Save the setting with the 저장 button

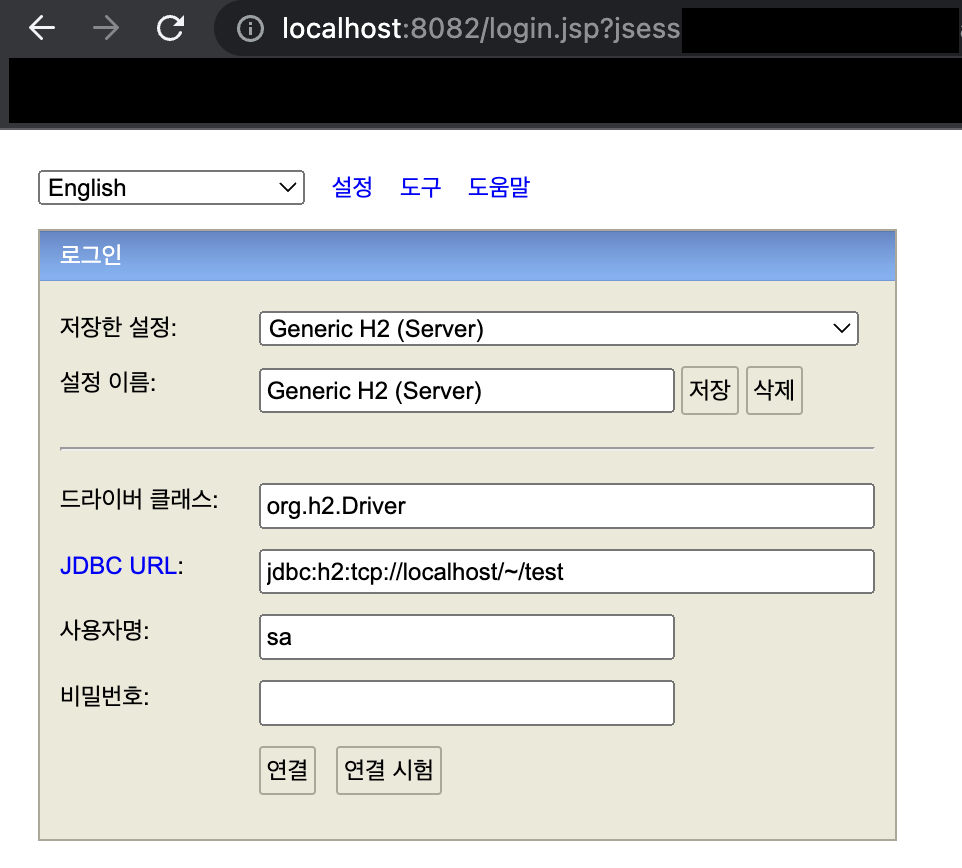[709, 390]
